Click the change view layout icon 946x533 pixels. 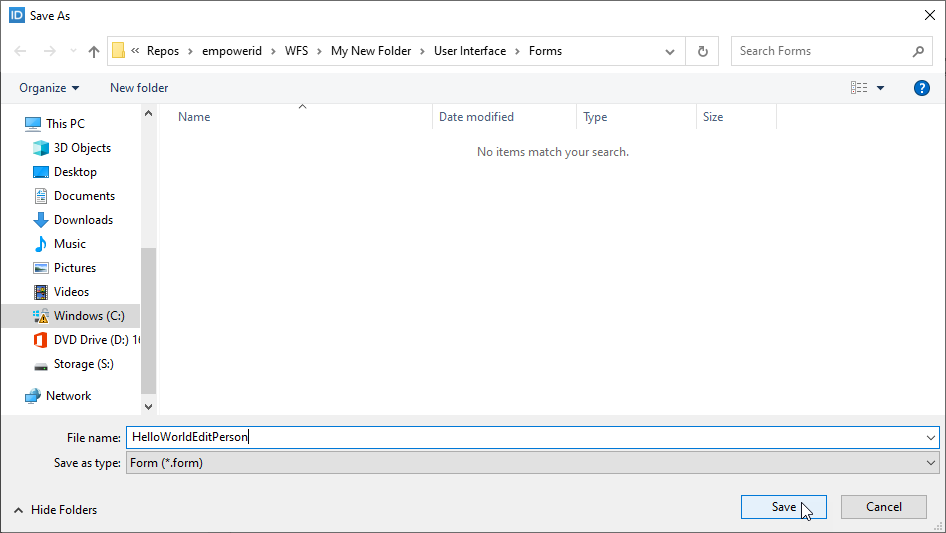pos(859,88)
